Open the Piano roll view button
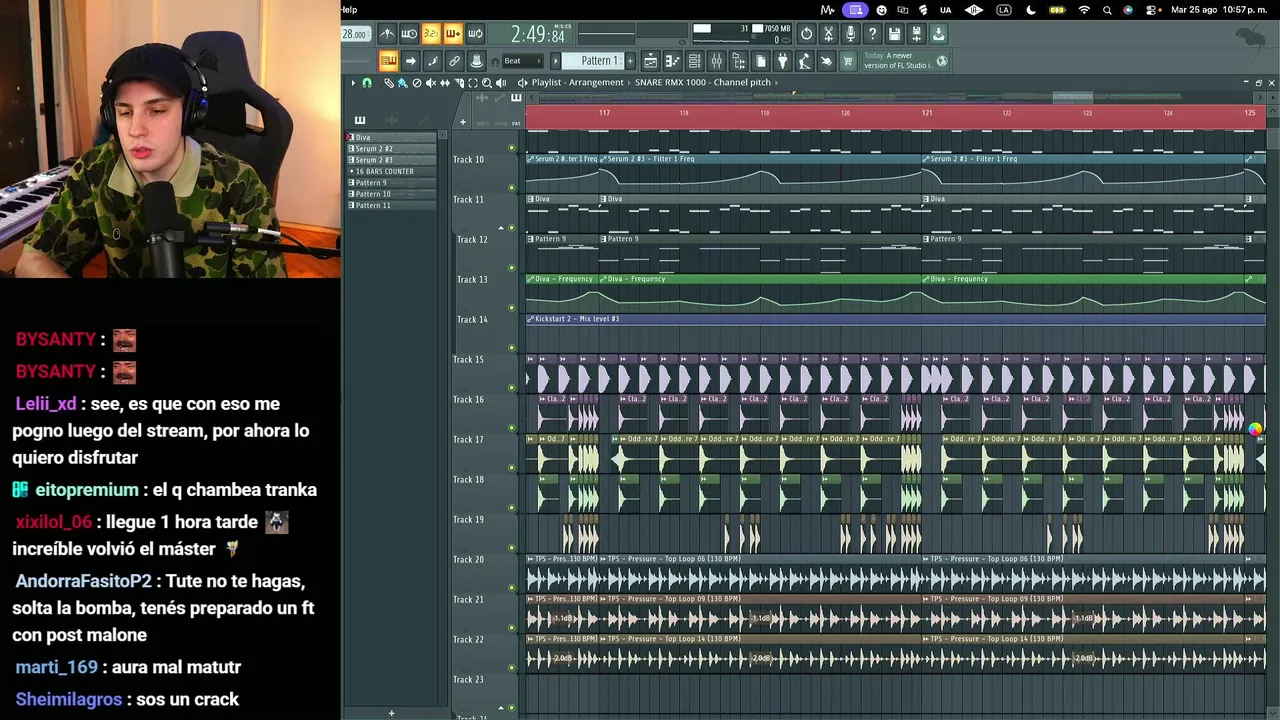The image size is (1280, 720). tap(672, 61)
